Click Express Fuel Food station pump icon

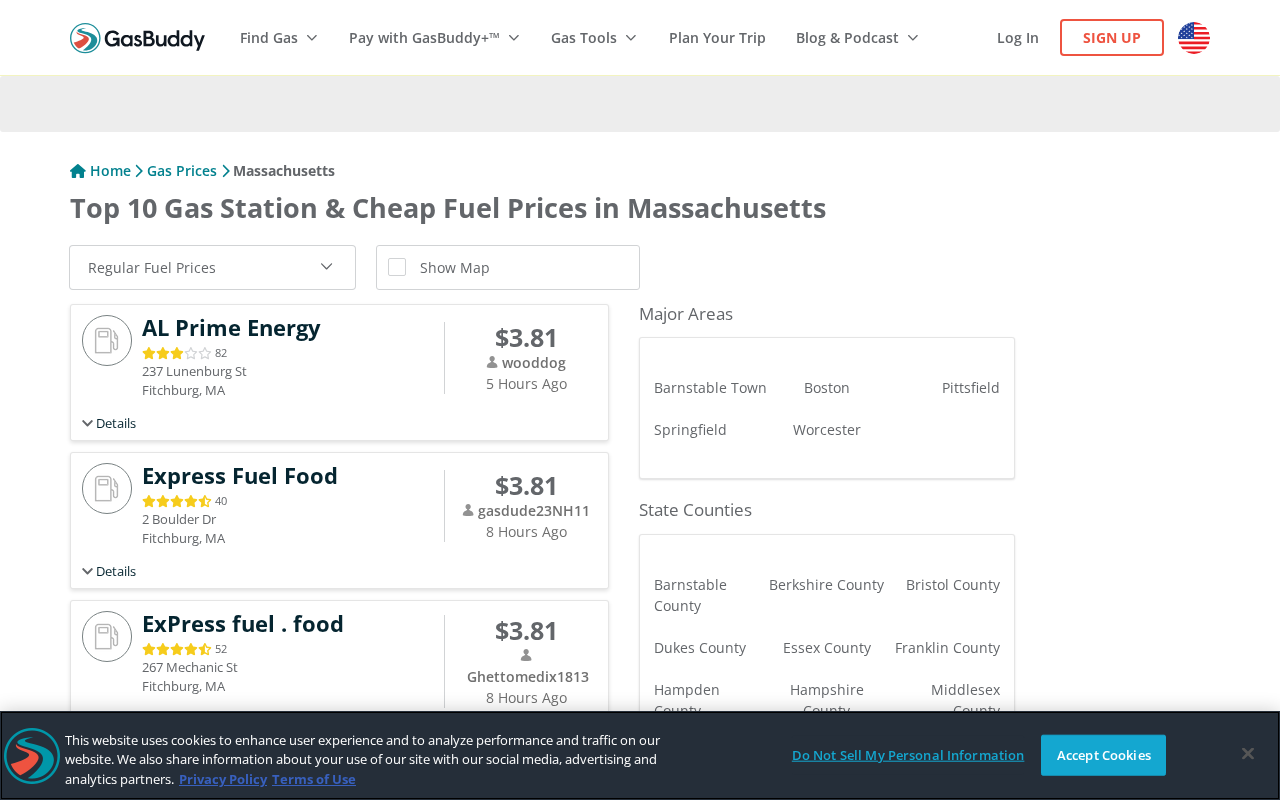point(107,489)
